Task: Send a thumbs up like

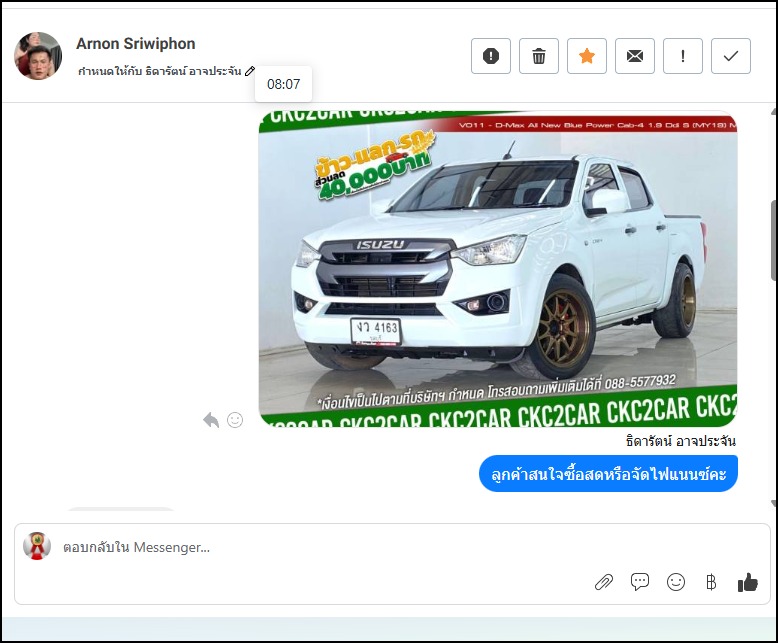Action: click(748, 582)
